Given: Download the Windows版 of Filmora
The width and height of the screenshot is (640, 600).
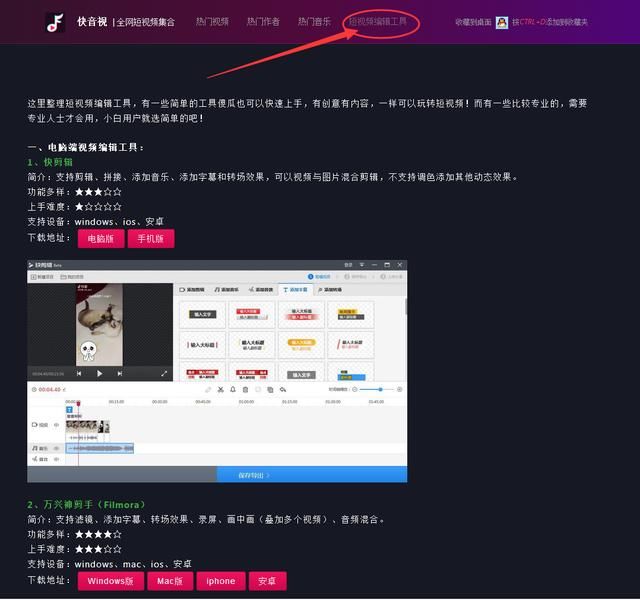Looking at the screenshot, I should tap(111, 581).
